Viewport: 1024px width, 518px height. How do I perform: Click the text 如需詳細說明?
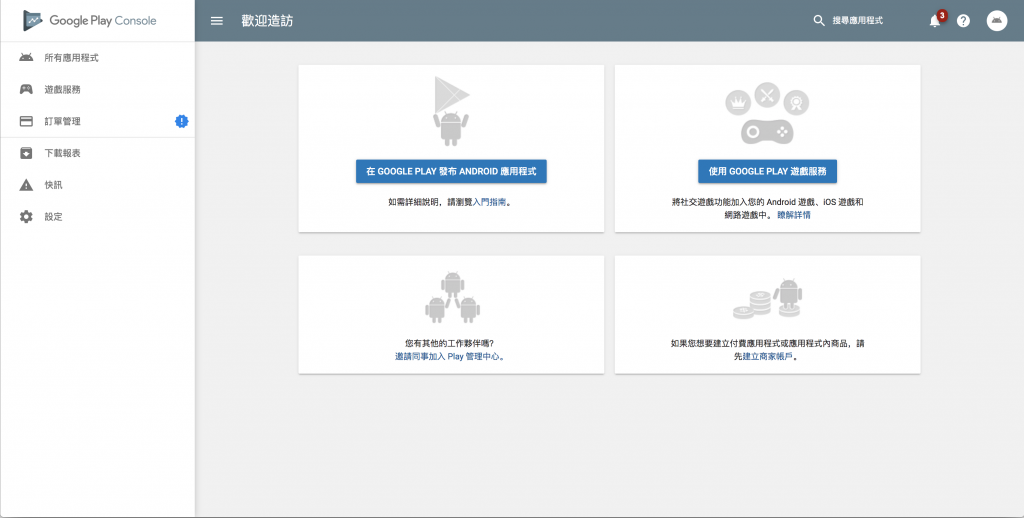pyautogui.click(x=414, y=202)
